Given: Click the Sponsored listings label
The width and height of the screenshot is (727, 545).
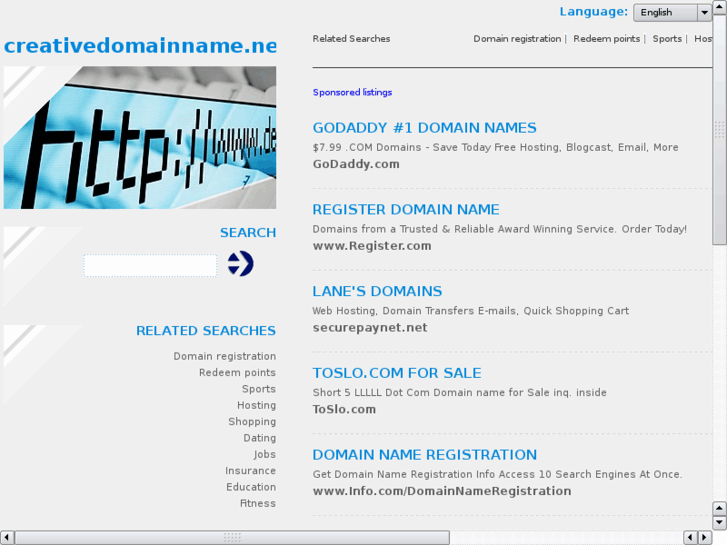Looking at the screenshot, I should pyautogui.click(x=352, y=92).
